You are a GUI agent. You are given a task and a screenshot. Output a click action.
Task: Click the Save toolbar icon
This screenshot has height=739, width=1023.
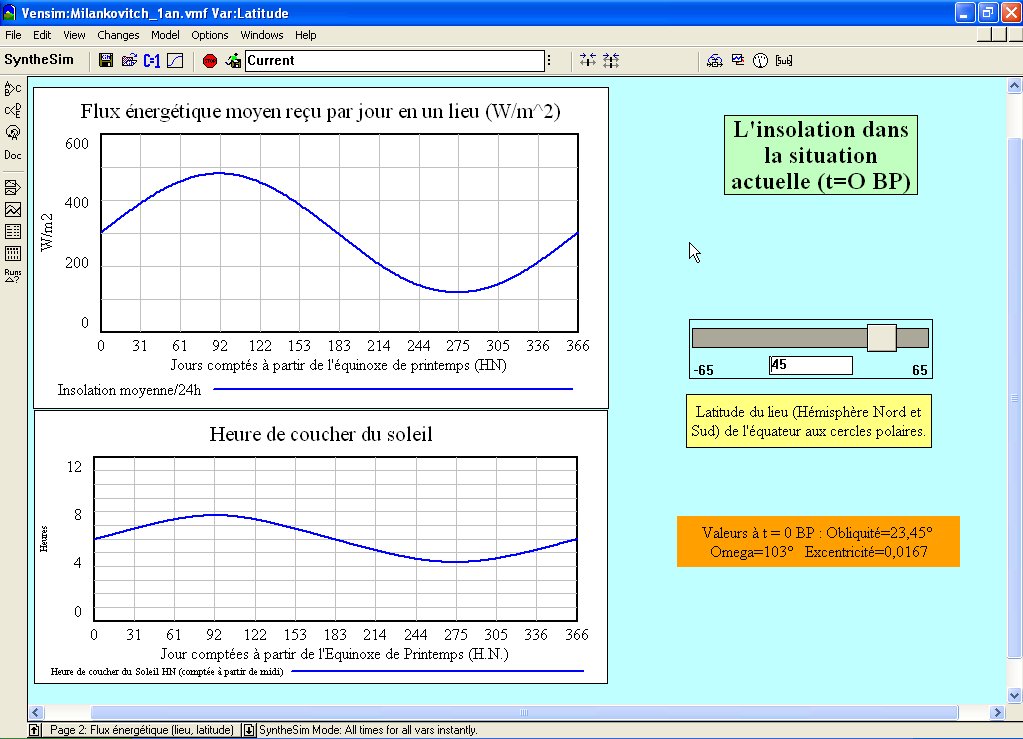pos(106,60)
